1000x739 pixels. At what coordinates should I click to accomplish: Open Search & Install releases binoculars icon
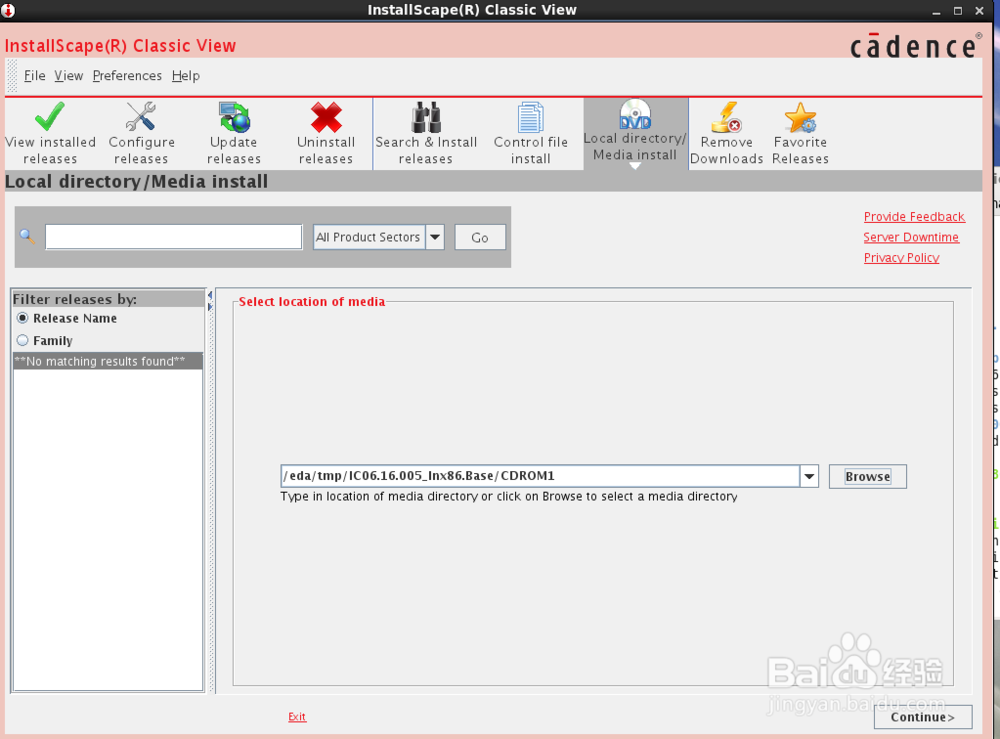tap(426, 117)
